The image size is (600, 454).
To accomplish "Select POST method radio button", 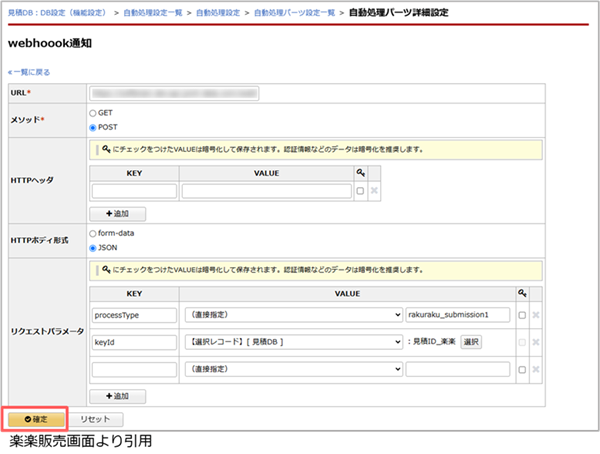I will coord(94,128).
